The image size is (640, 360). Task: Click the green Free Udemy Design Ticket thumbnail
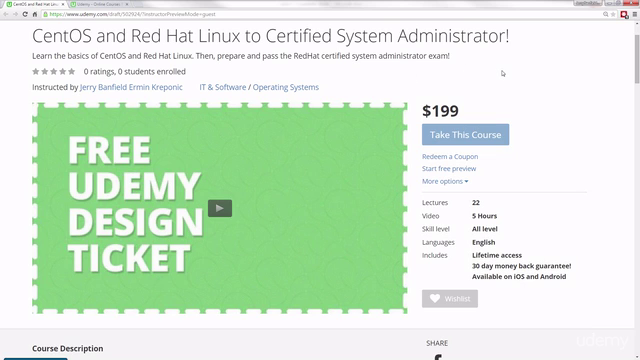pos(220,208)
